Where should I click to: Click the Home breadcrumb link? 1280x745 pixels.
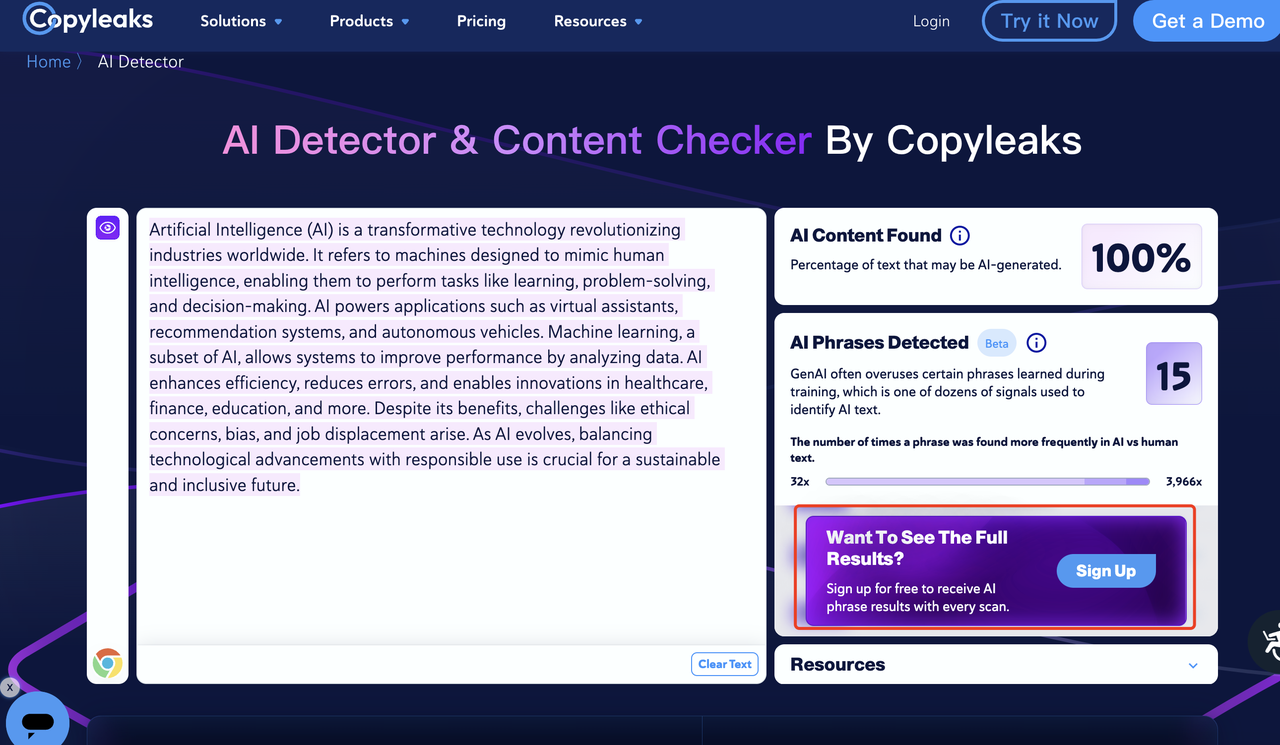point(48,62)
